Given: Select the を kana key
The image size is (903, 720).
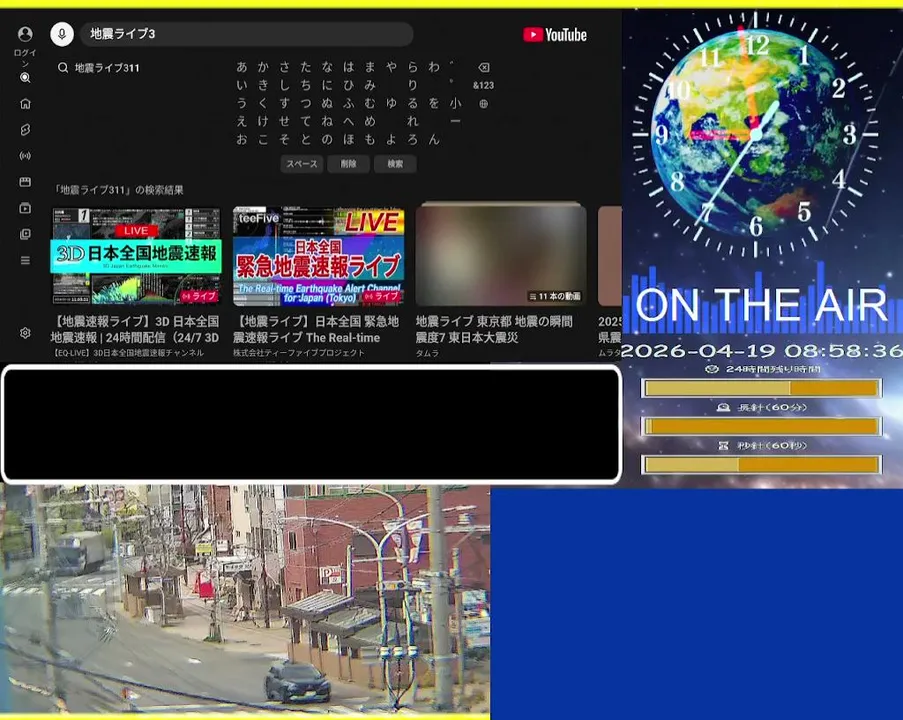Looking at the screenshot, I should [434, 103].
